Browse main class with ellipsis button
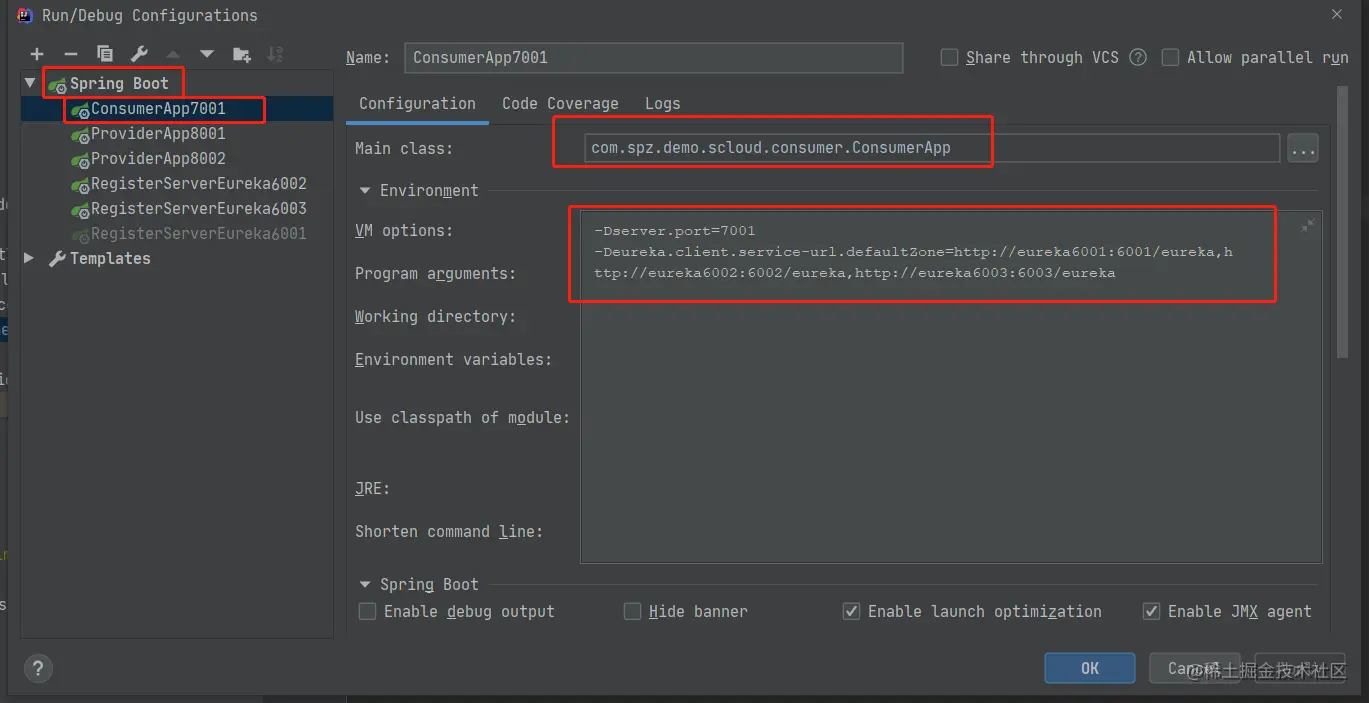The image size is (1369, 703). 1302,148
